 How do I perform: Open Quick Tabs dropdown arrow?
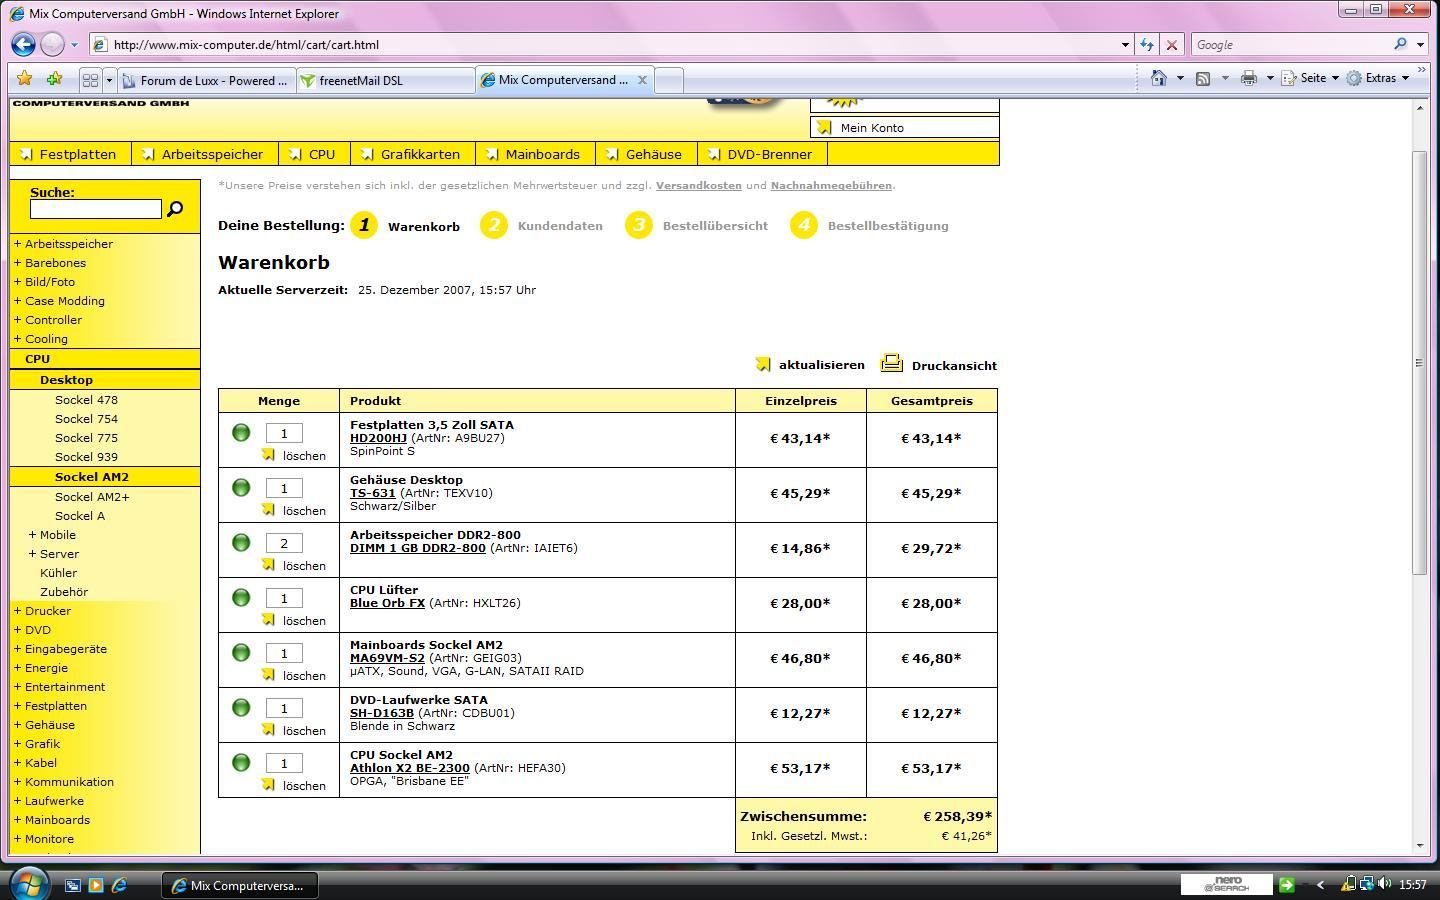[109, 80]
